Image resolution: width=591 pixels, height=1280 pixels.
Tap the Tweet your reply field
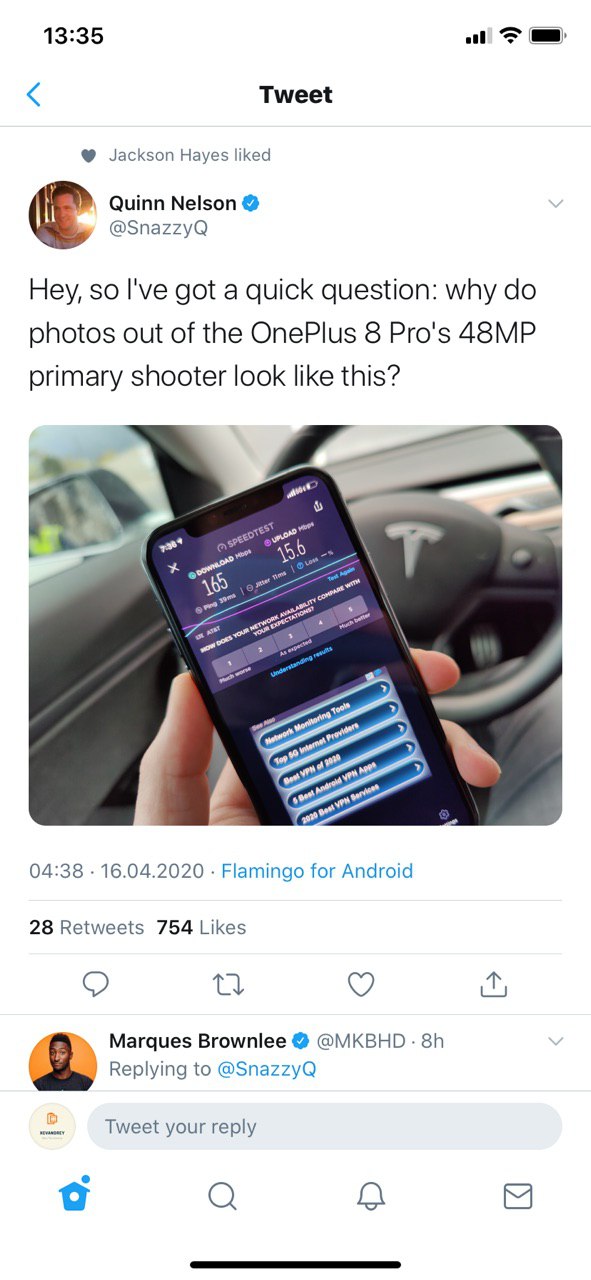pyautogui.click(x=325, y=1127)
